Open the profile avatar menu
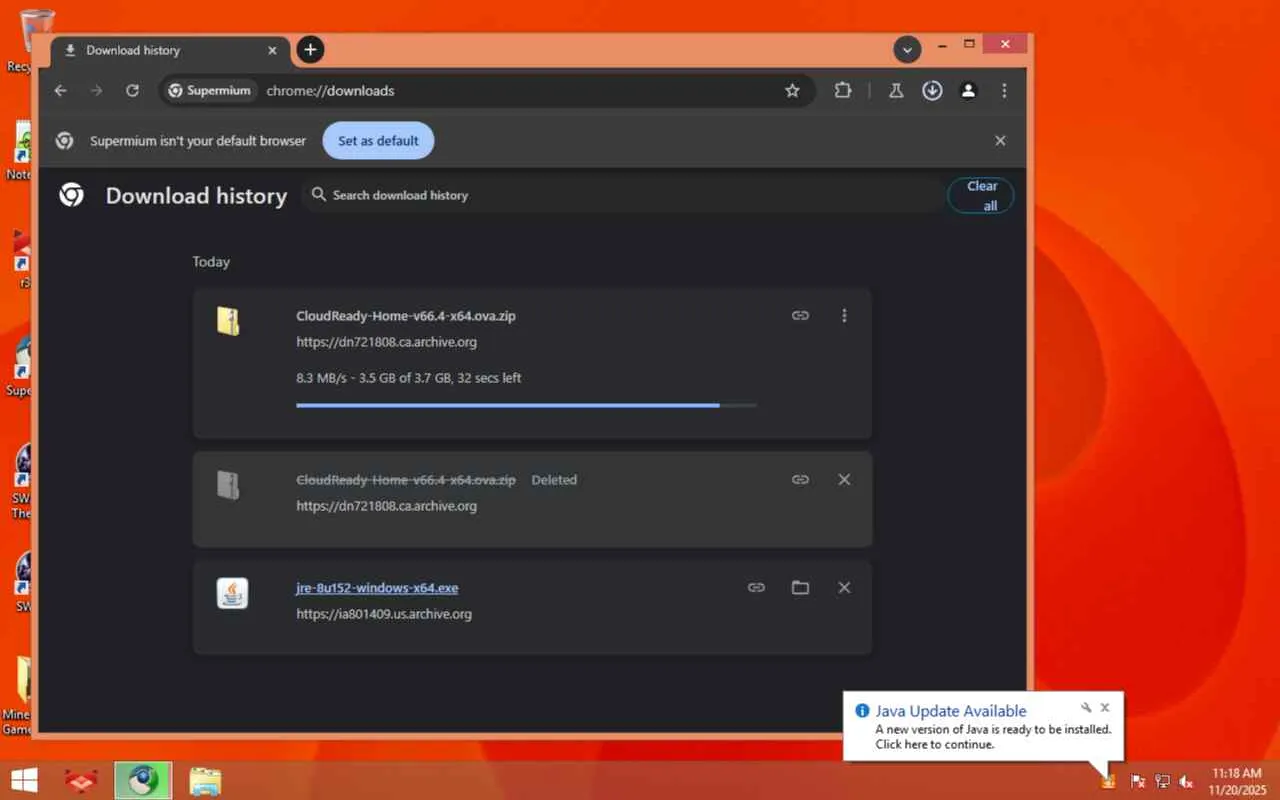This screenshot has height=800, width=1280. (x=968, y=91)
